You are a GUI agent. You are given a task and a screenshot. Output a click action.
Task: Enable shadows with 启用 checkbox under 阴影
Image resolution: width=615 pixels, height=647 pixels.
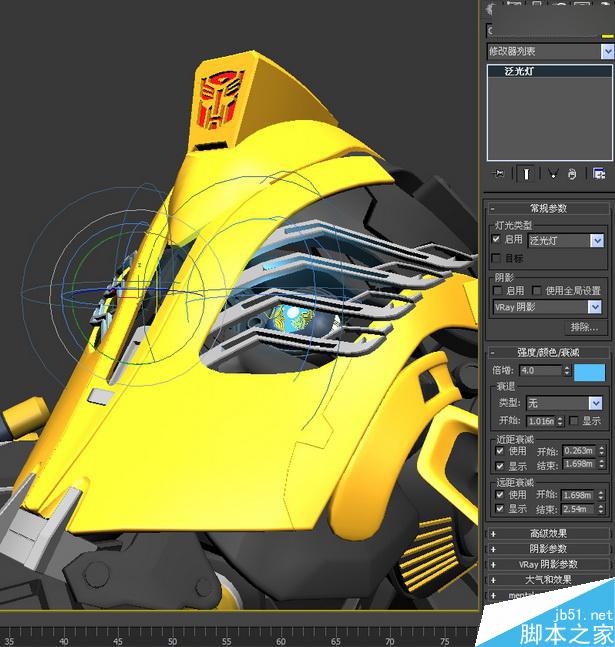498,291
